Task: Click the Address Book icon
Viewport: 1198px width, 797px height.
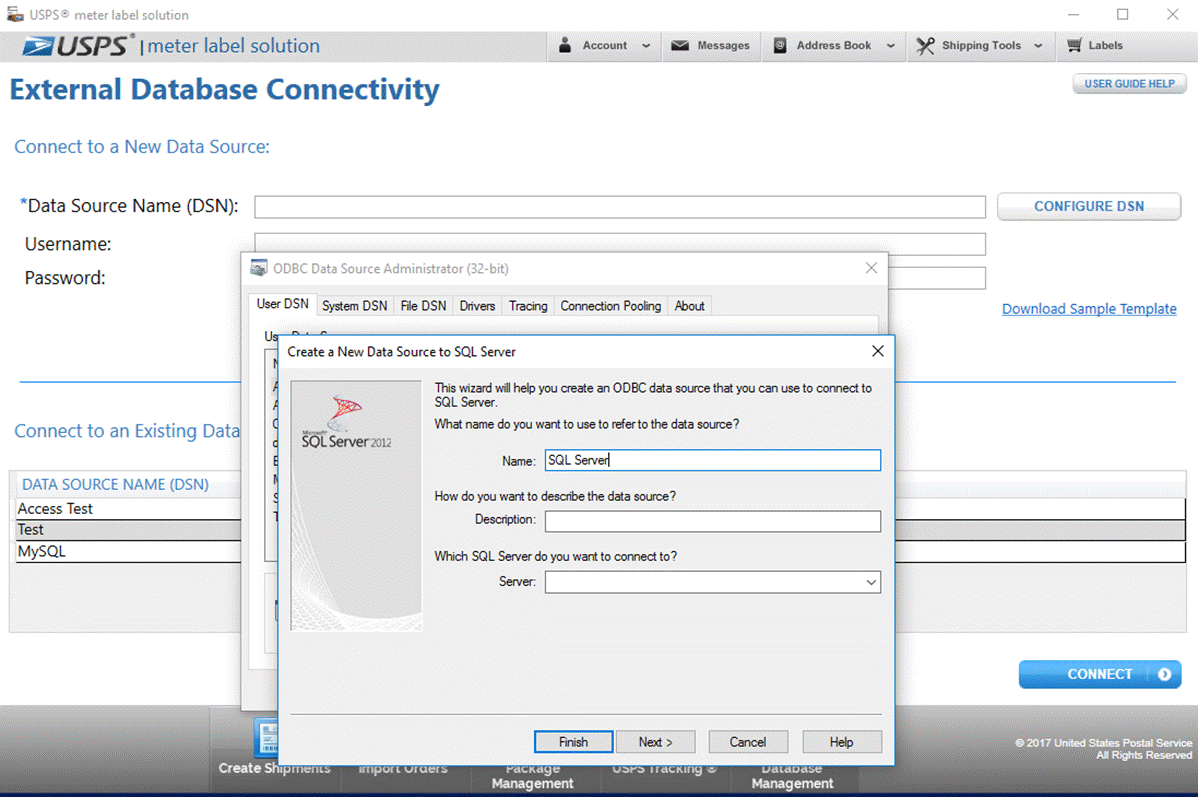Action: click(x=779, y=46)
